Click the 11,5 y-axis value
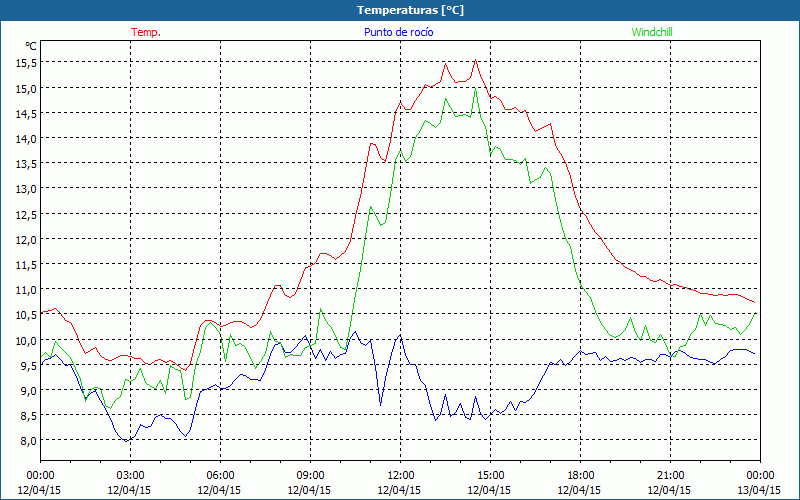Screen dimensions: 800x500 point(27,264)
